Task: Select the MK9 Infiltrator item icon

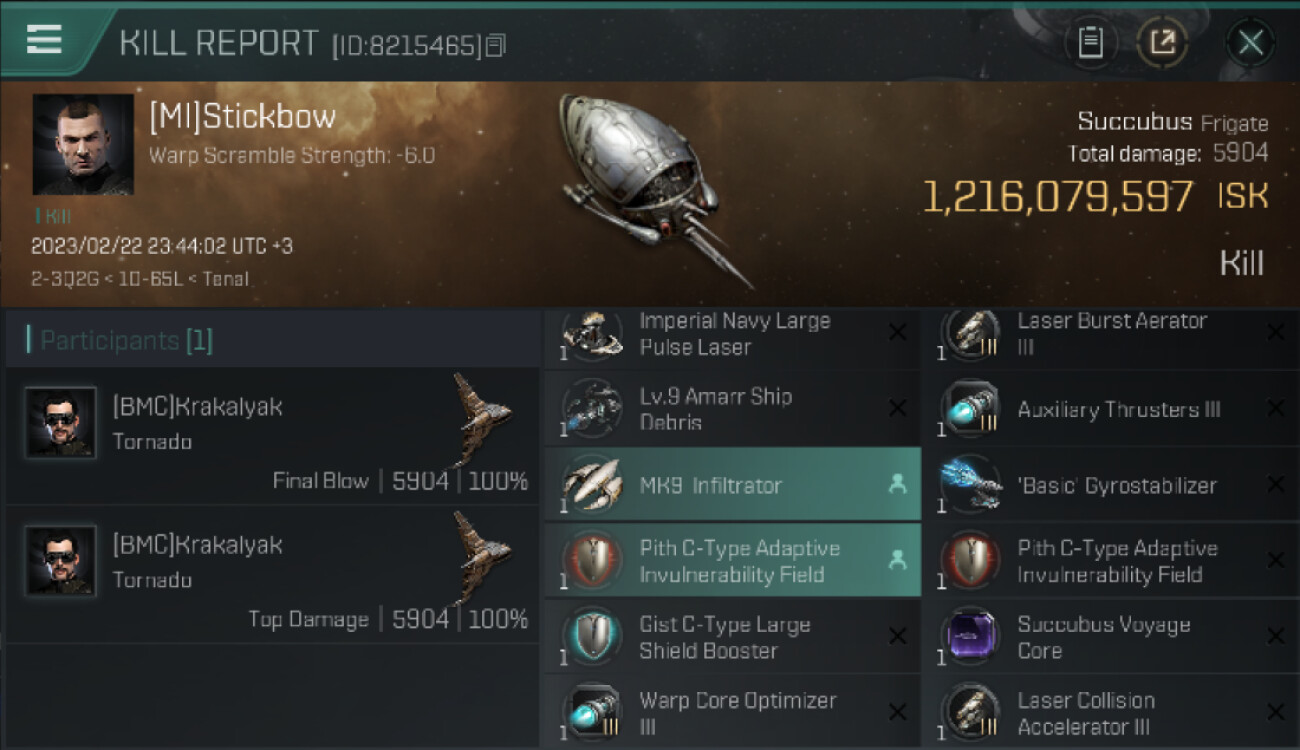Action: [x=592, y=485]
